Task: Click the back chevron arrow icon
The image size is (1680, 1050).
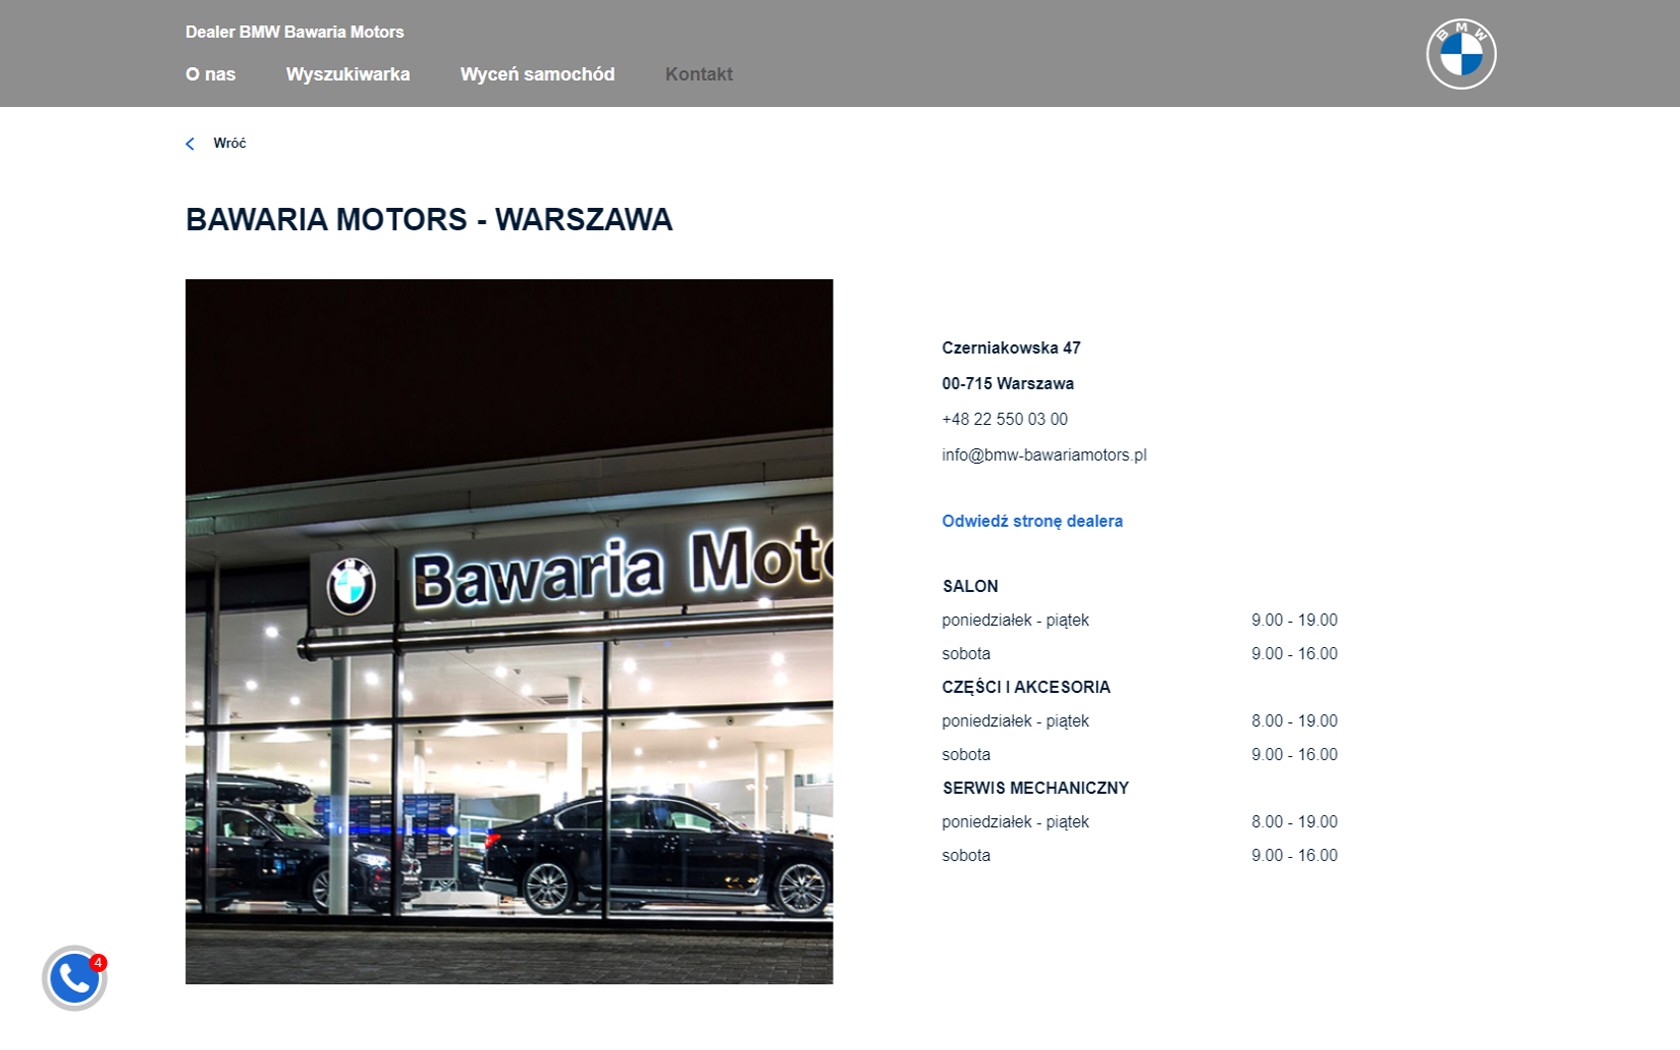Action: click(x=190, y=144)
